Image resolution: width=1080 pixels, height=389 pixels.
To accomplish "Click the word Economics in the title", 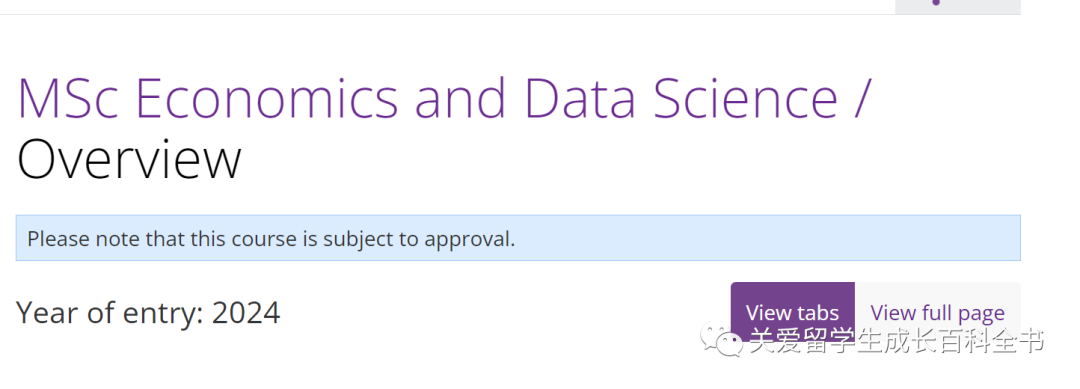I will pos(268,98).
